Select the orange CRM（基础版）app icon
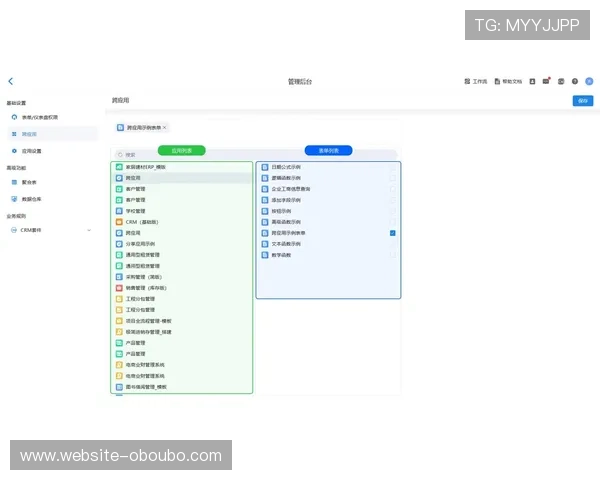 click(119, 221)
